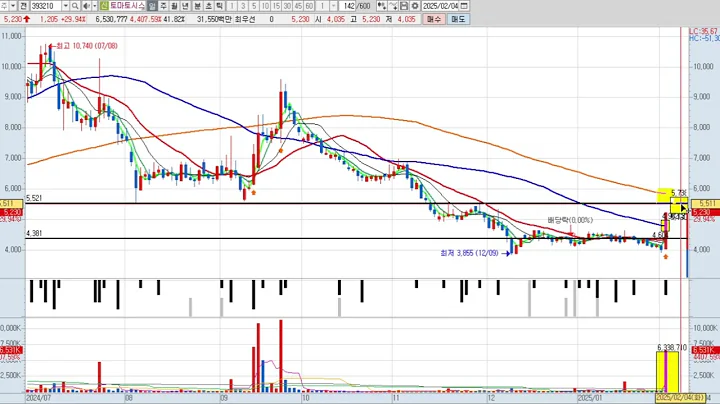Click the traded volume 6,530,777 value
Viewport: 720px width, 404px height.
coord(112,19)
